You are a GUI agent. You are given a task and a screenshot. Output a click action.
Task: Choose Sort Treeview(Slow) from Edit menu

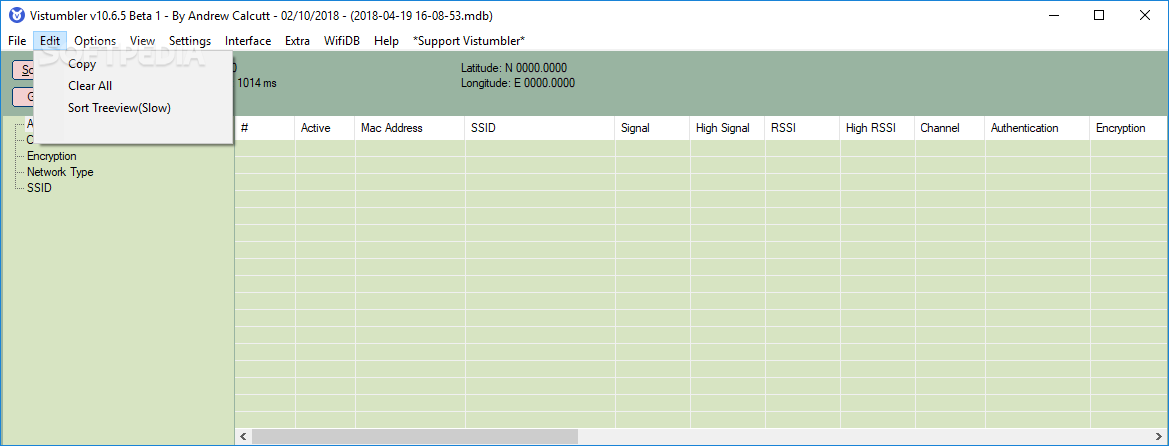coord(133,107)
